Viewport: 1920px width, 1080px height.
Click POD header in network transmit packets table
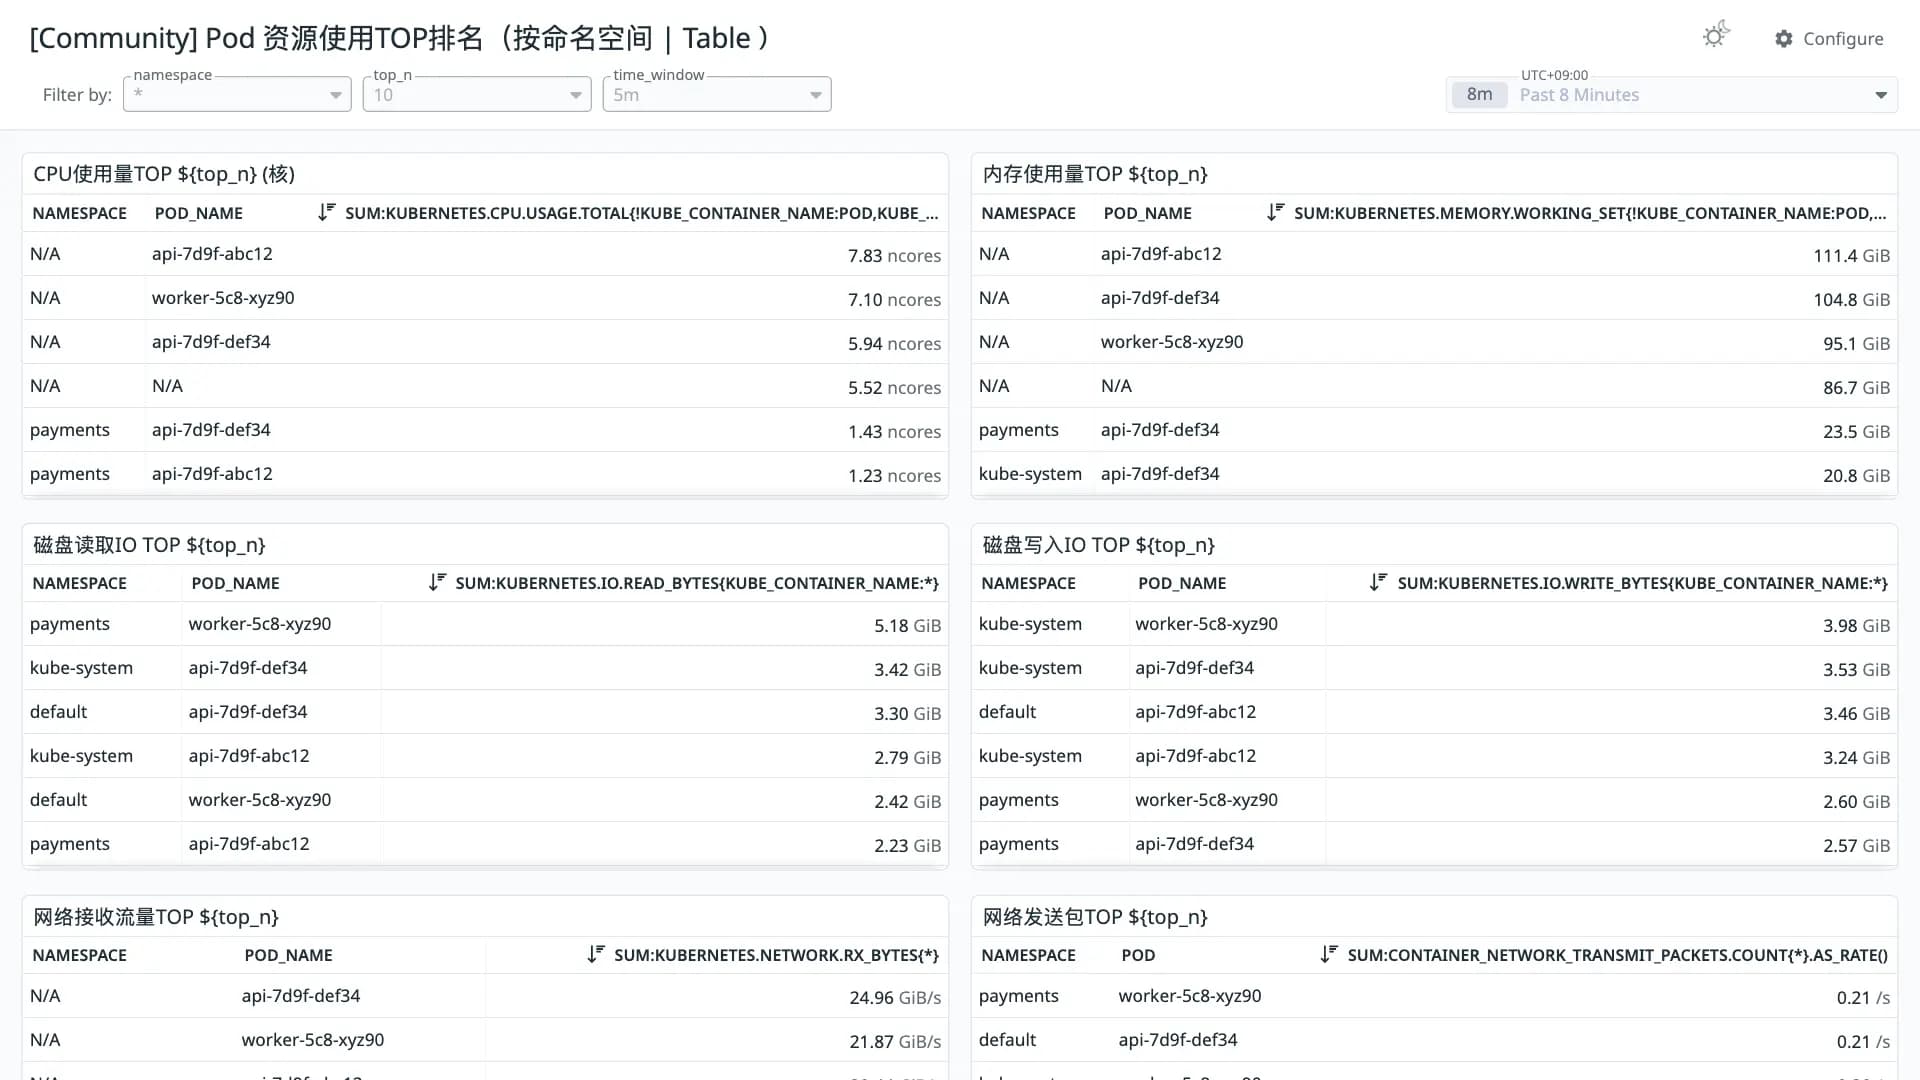(x=1138, y=956)
